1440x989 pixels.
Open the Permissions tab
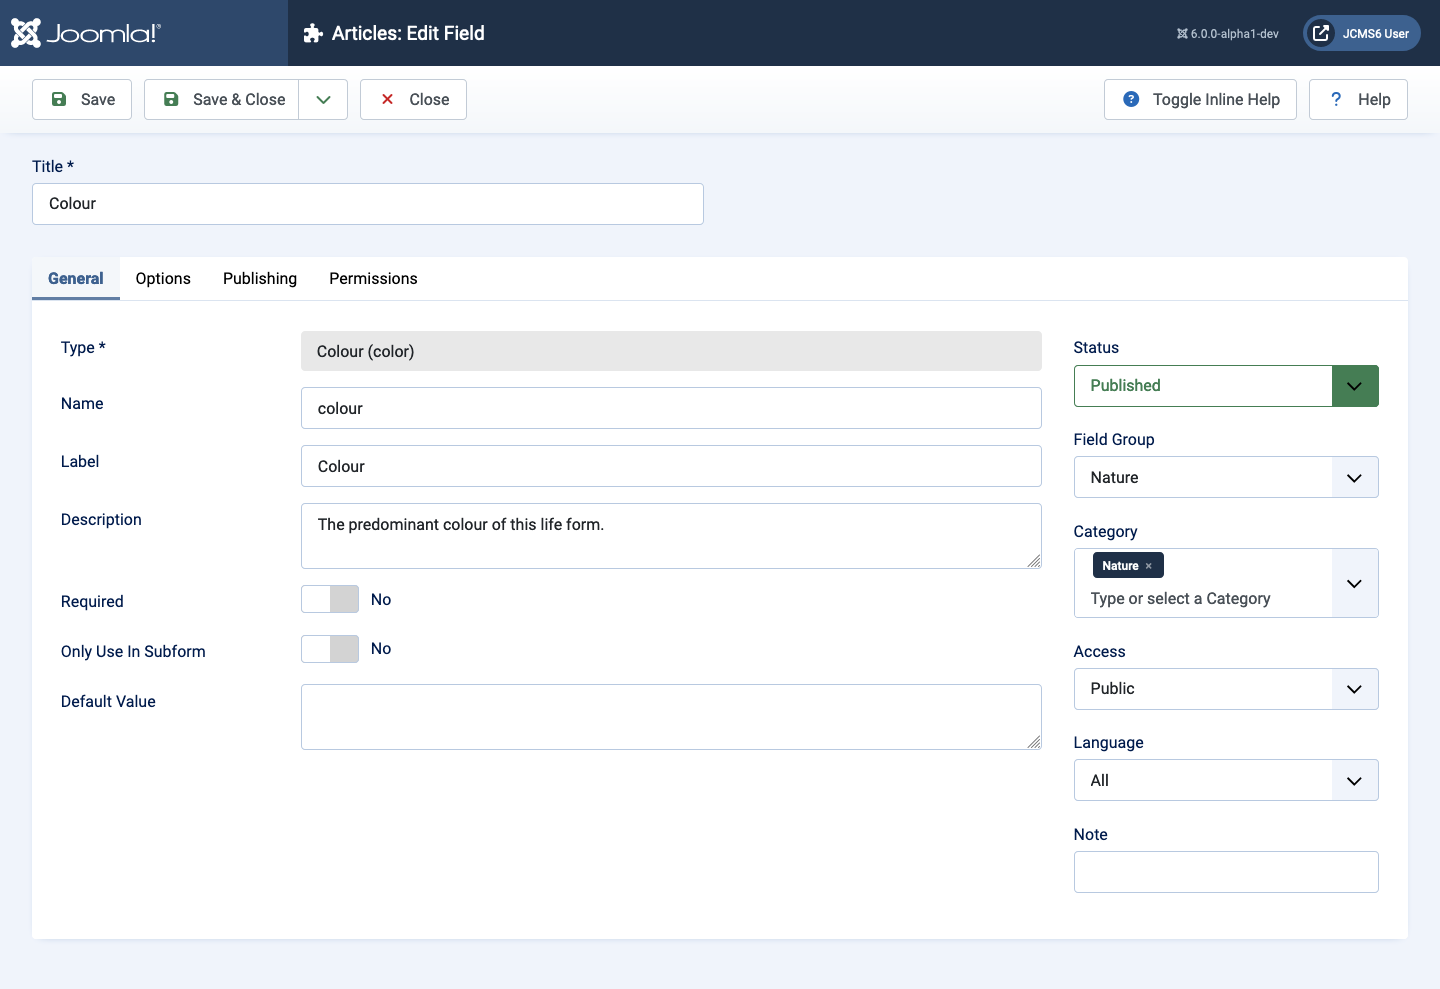click(373, 279)
